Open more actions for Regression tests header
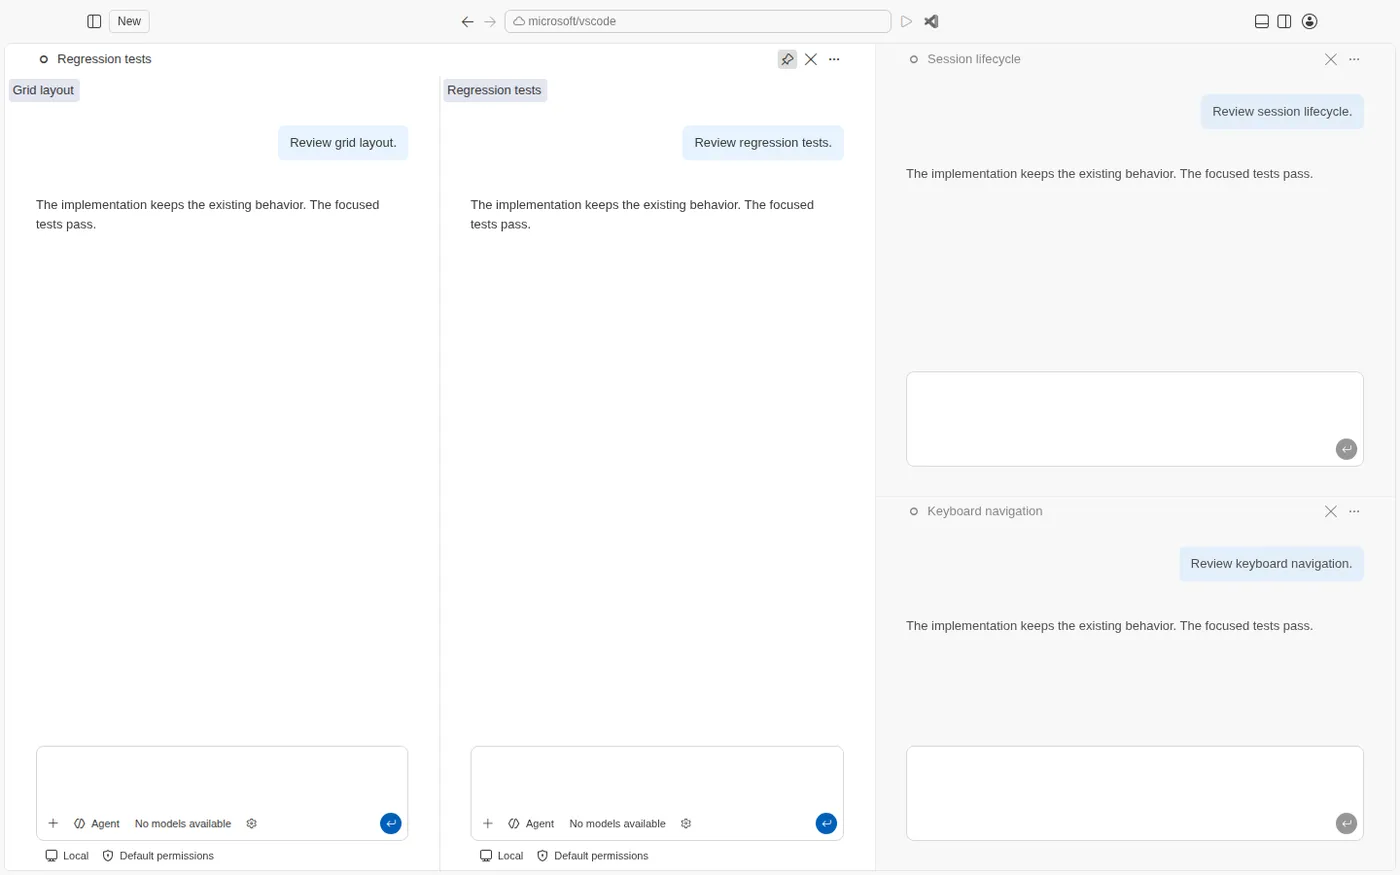 tap(834, 59)
